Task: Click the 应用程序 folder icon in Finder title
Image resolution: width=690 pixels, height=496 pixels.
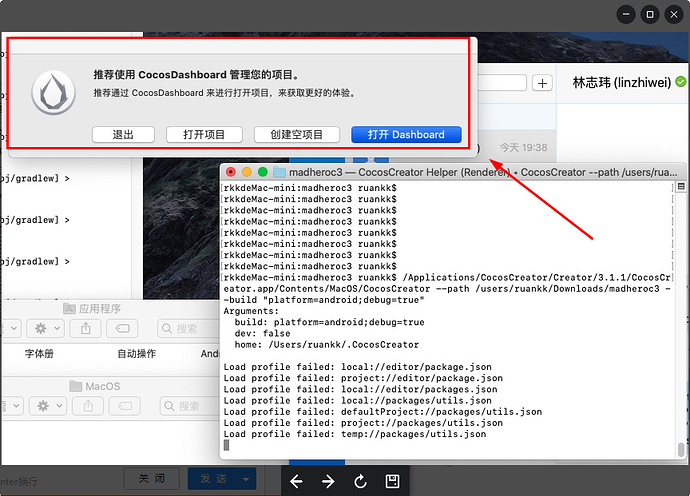Action: click(x=70, y=309)
